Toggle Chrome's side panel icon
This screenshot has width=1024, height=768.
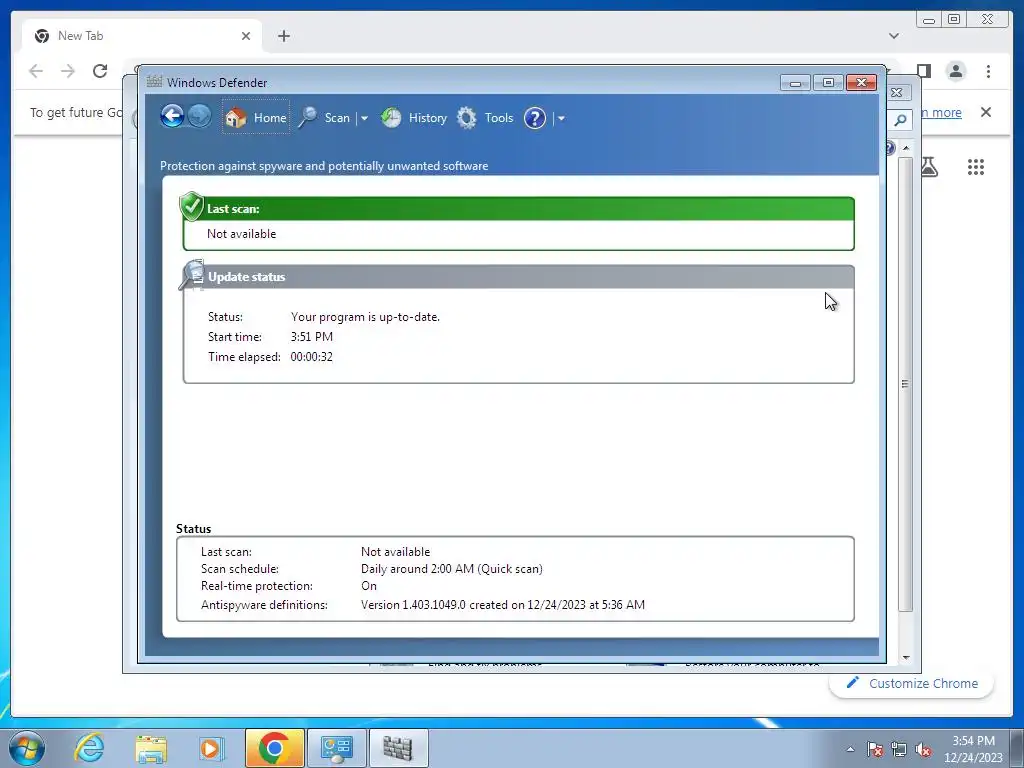[923, 71]
